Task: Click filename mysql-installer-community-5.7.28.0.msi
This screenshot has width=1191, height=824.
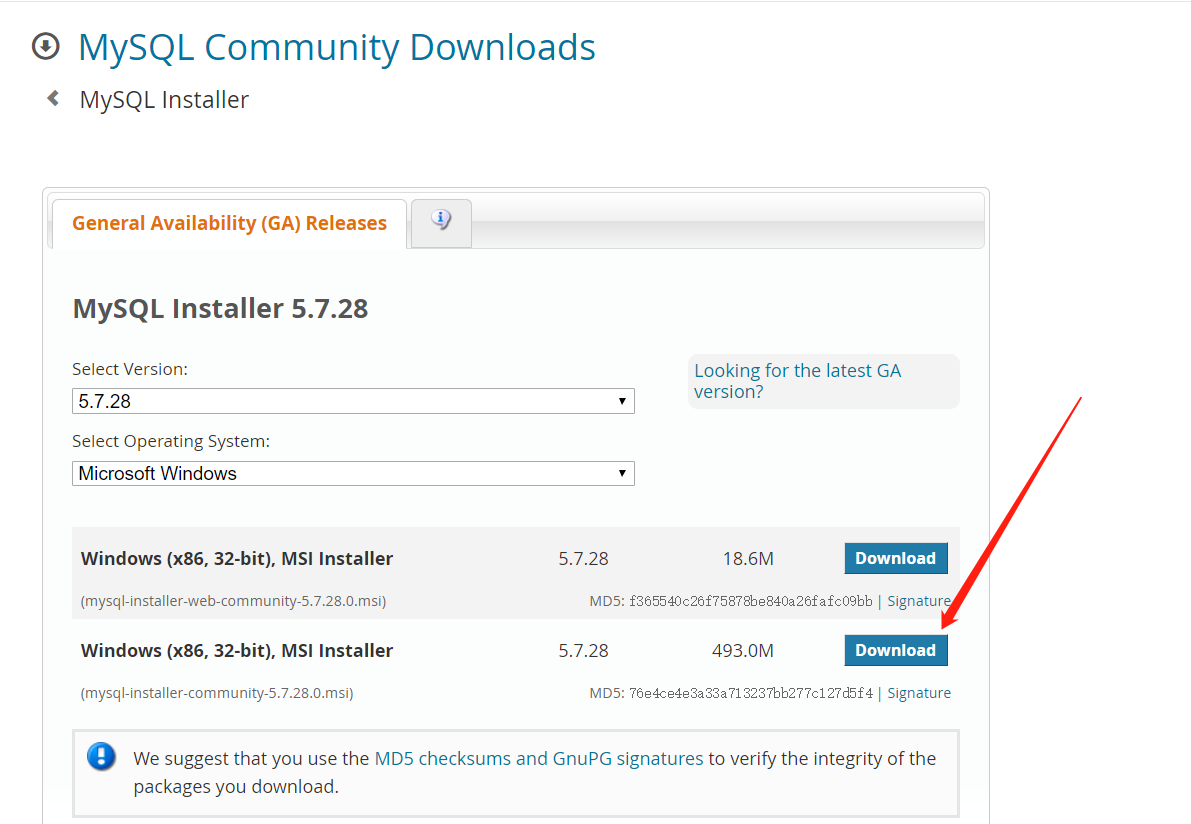Action: point(216,693)
